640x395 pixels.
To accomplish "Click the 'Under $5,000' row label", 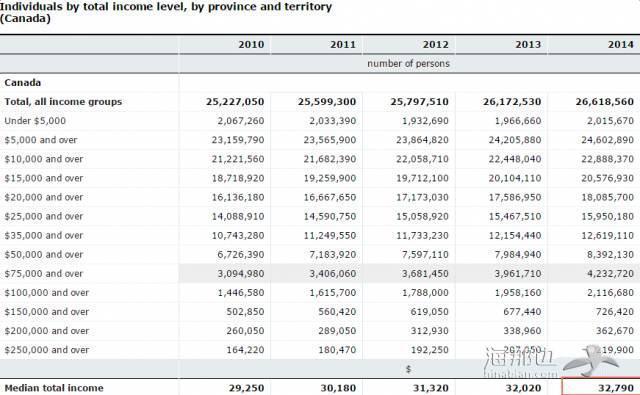I will [35, 121].
